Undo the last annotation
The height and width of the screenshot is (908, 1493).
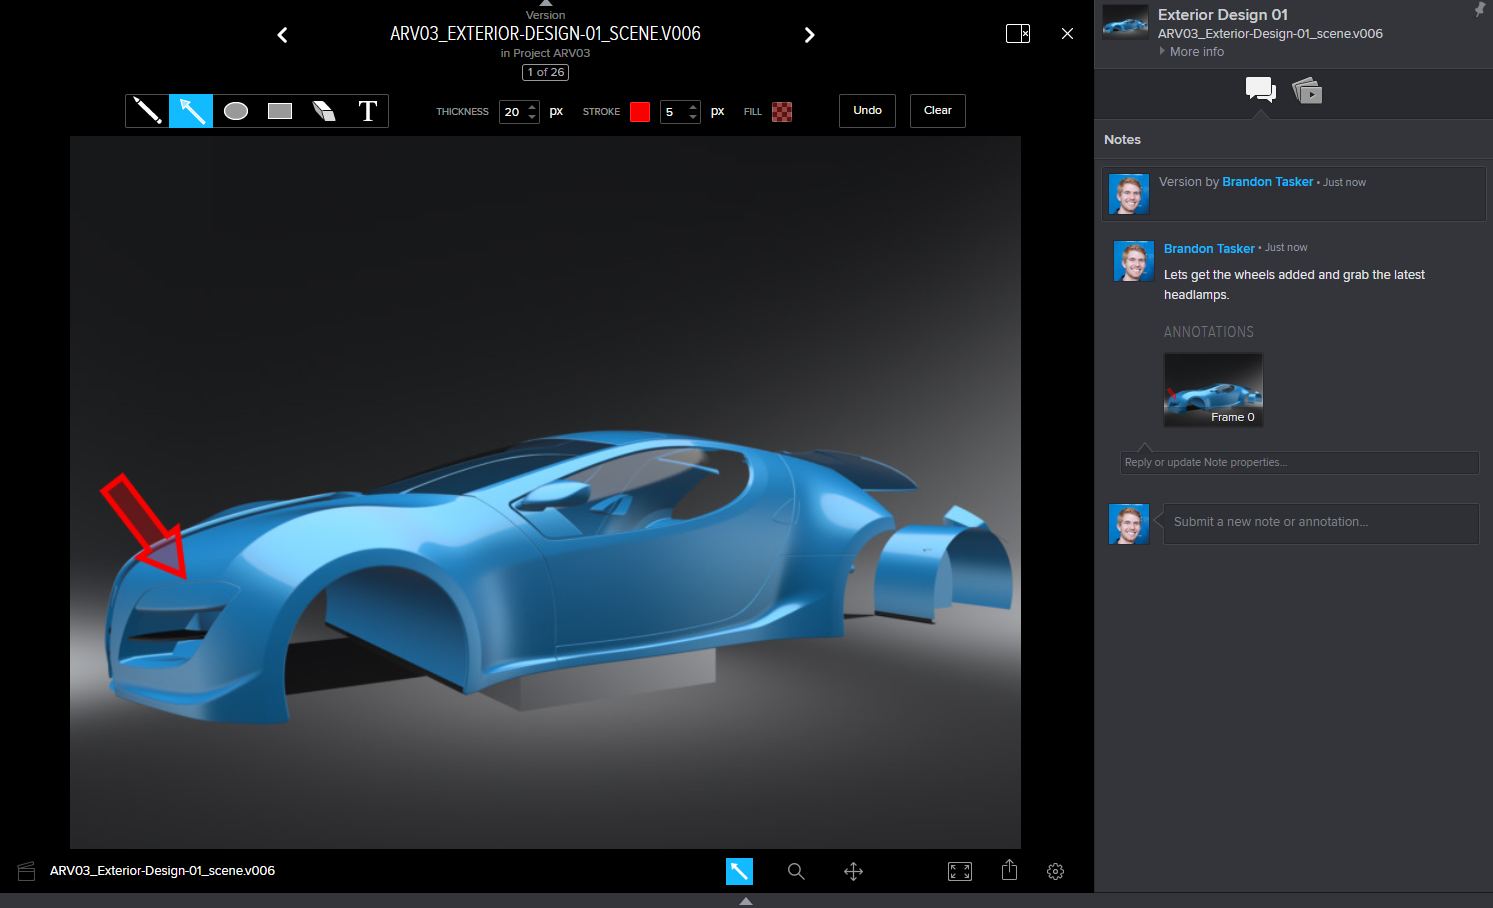867,111
